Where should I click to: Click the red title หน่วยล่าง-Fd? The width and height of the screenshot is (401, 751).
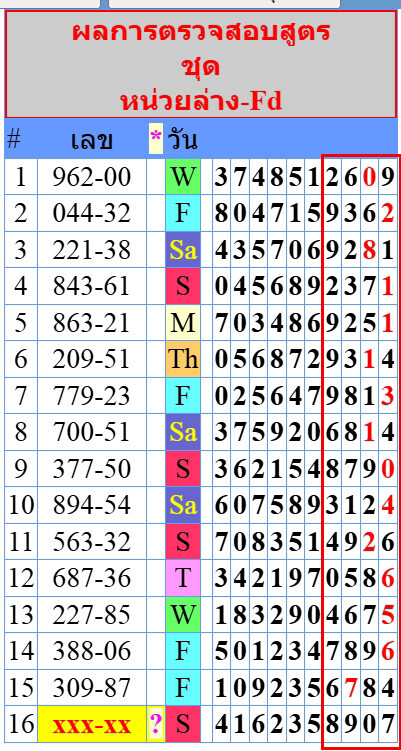click(201, 101)
